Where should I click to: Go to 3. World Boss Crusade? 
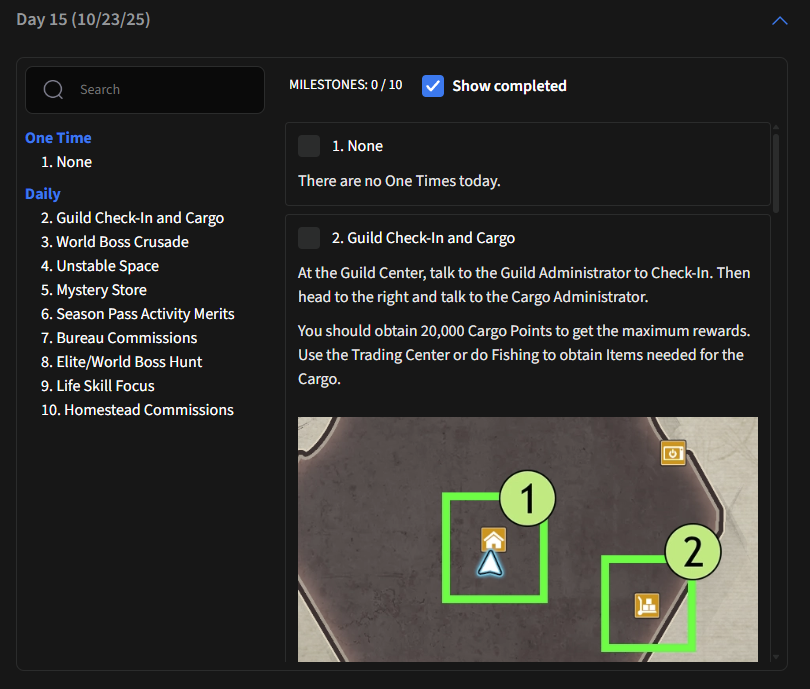pos(115,242)
